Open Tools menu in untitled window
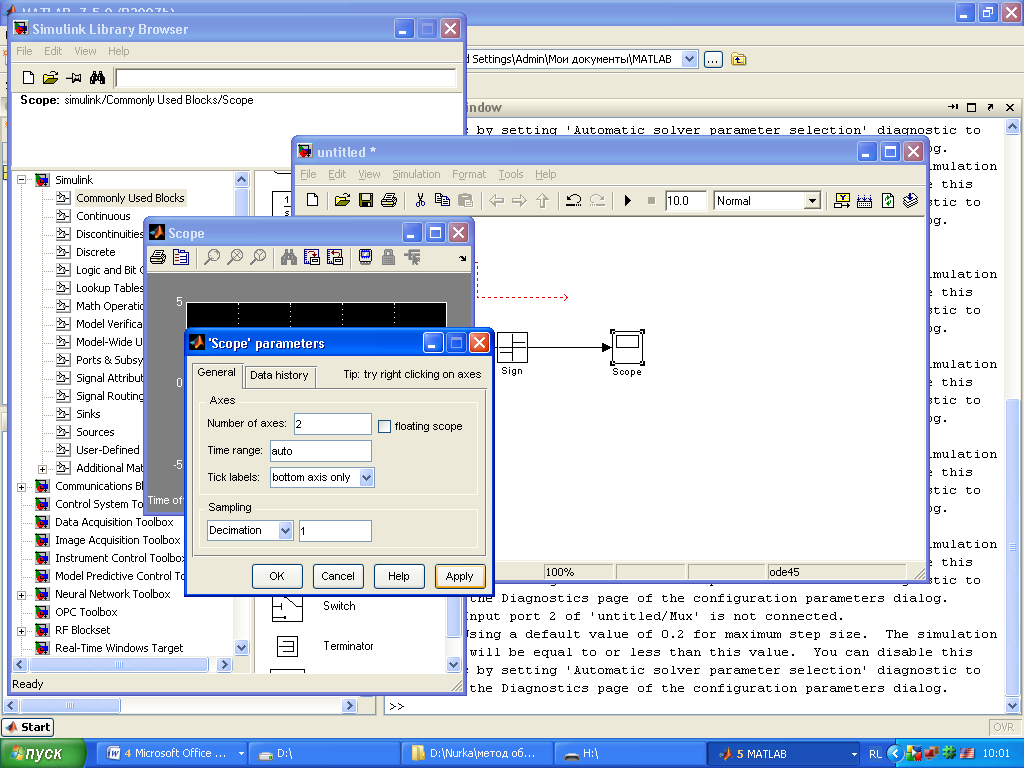 tap(511, 174)
